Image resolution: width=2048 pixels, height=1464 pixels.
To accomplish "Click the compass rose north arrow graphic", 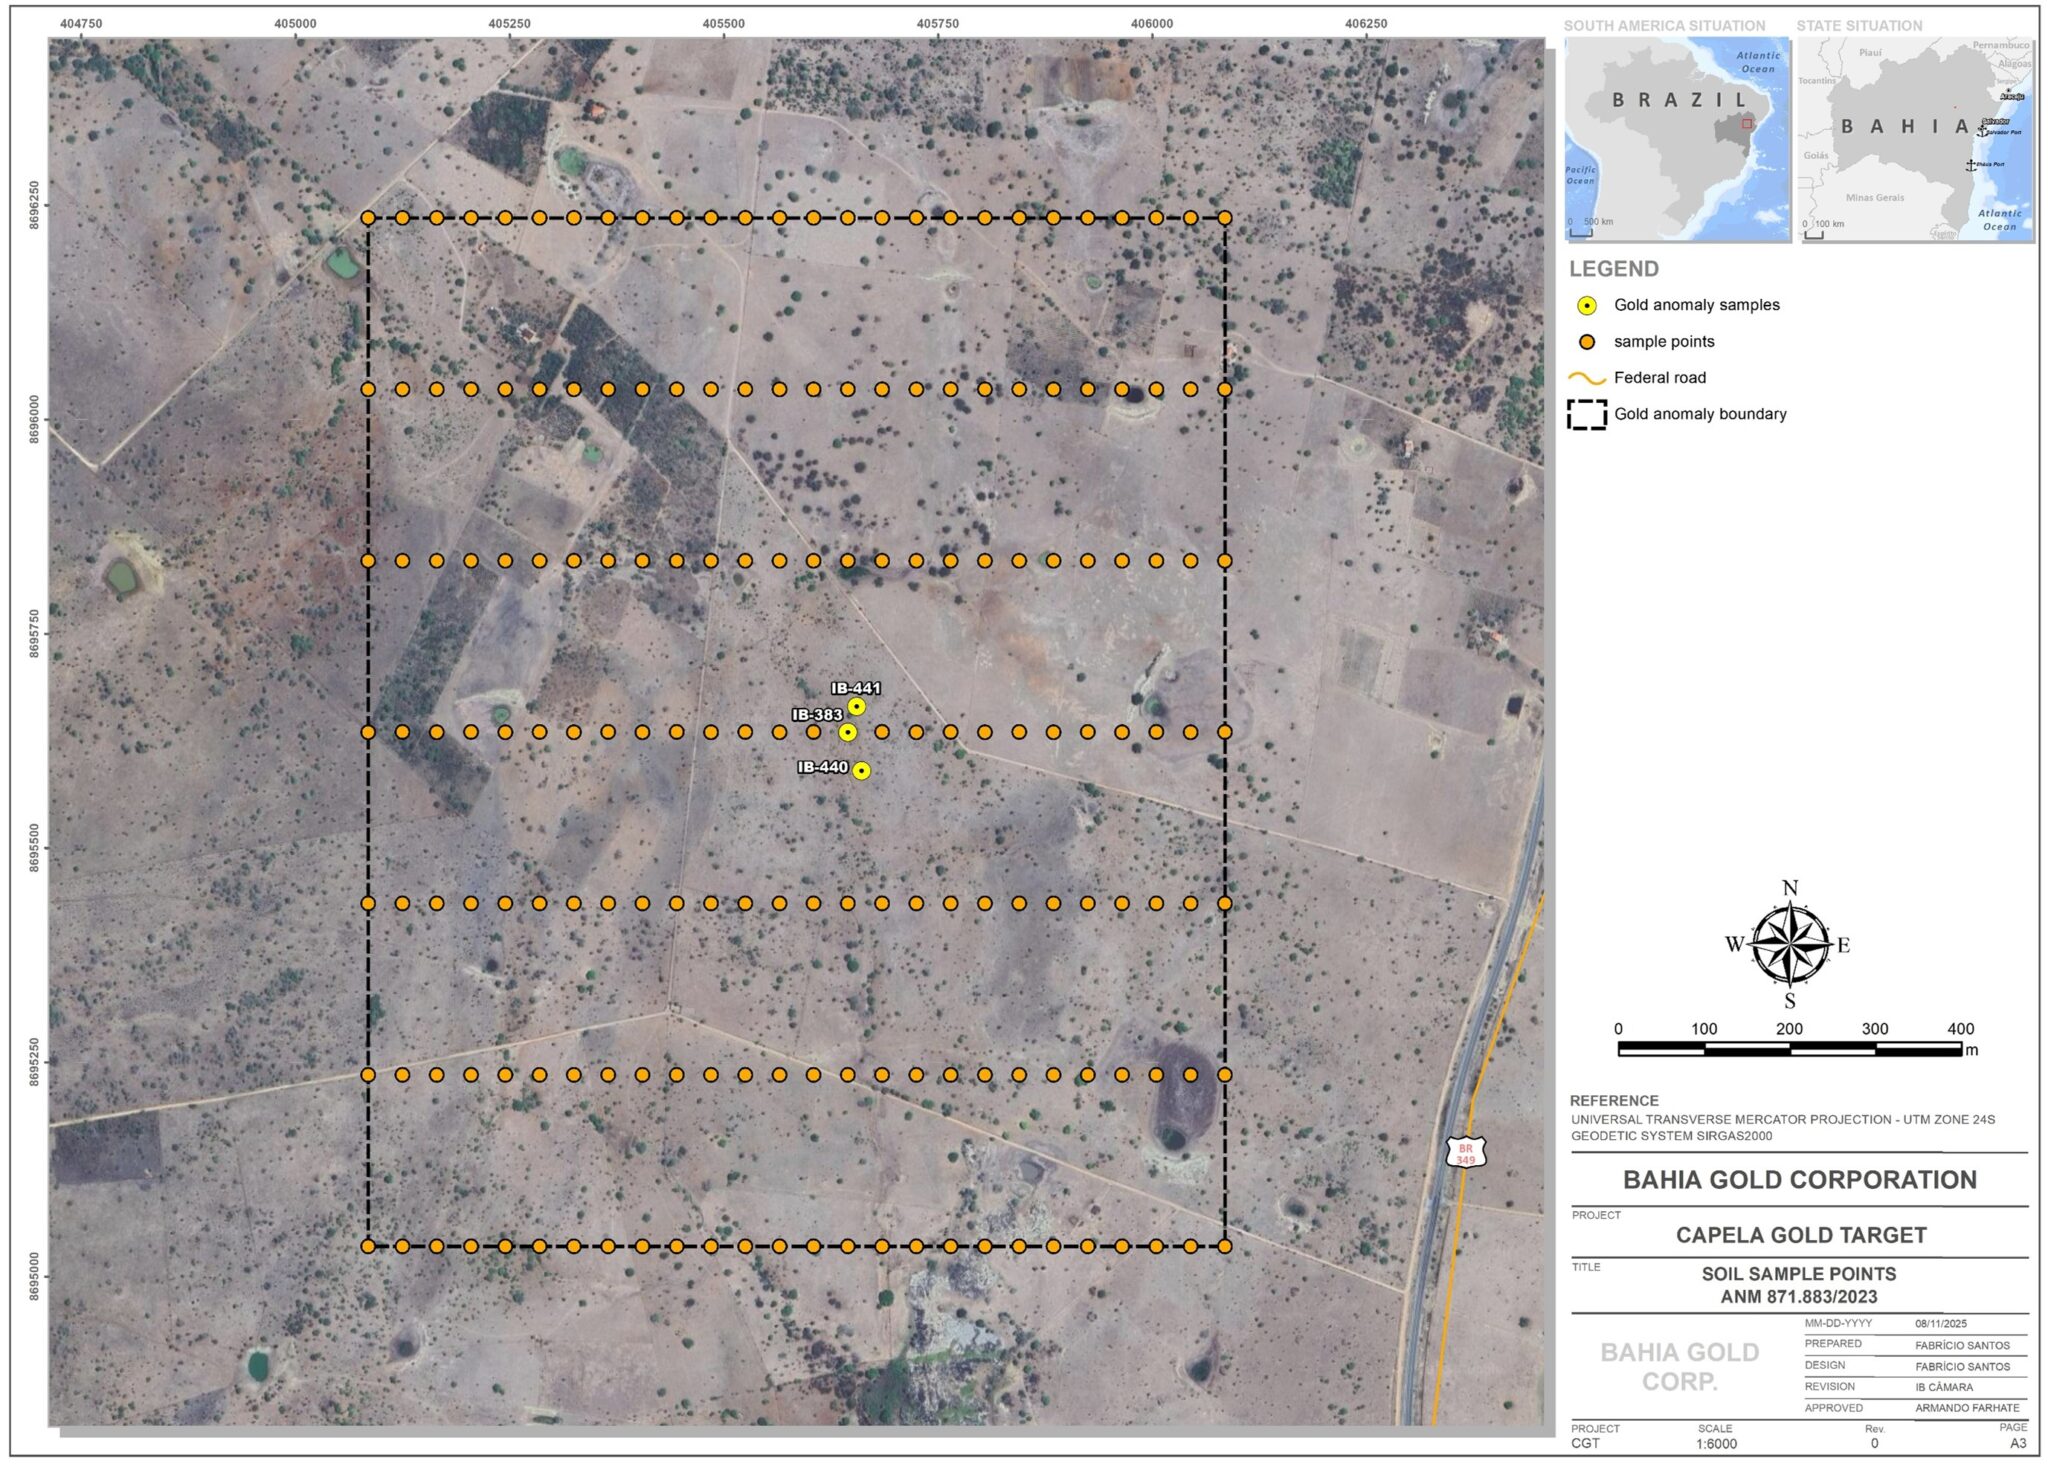I will coord(1790,944).
